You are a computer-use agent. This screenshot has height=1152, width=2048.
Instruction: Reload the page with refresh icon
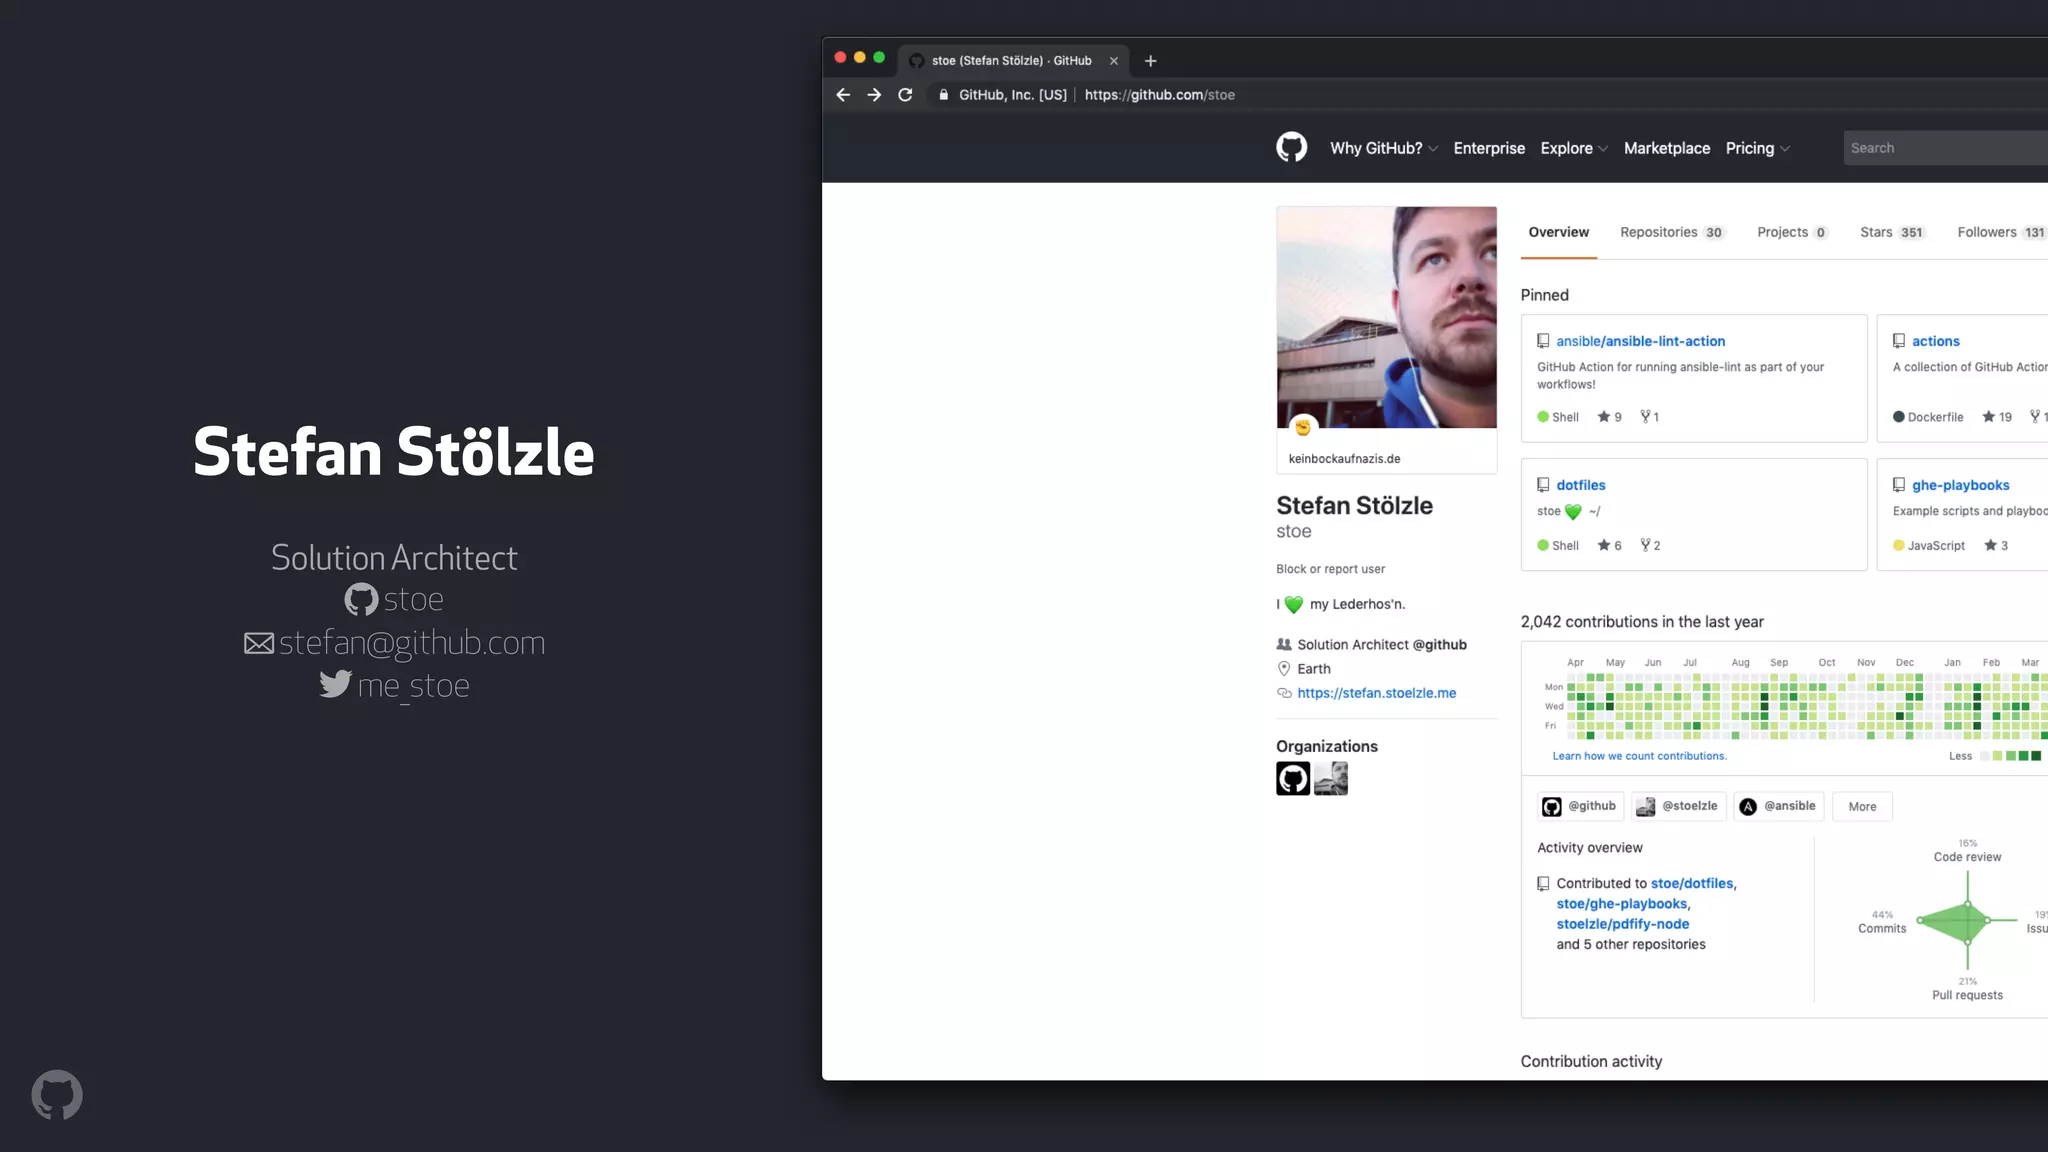pyautogui.click(x=905, y=95)
